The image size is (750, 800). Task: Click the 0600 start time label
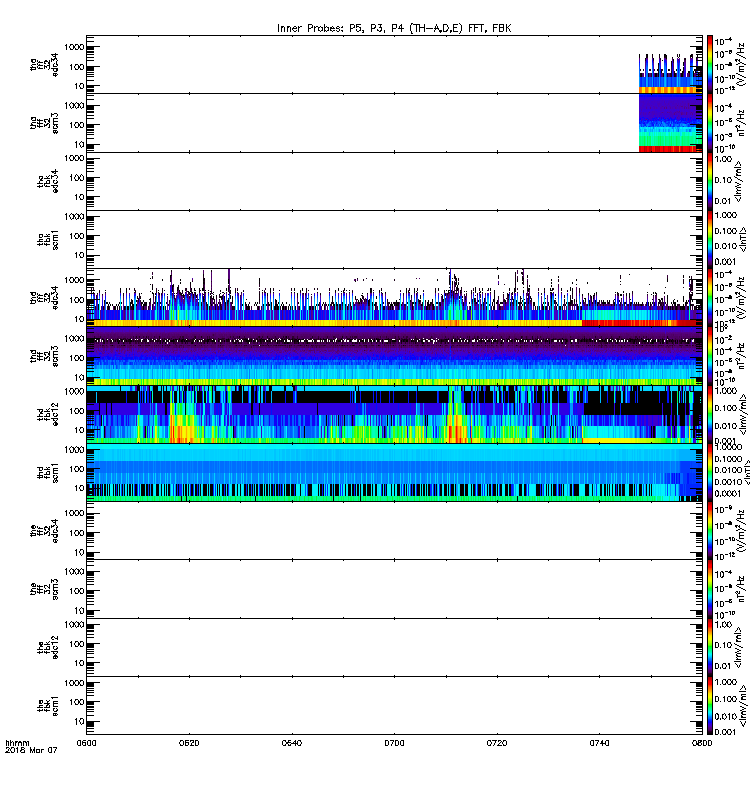click(86, 743)
